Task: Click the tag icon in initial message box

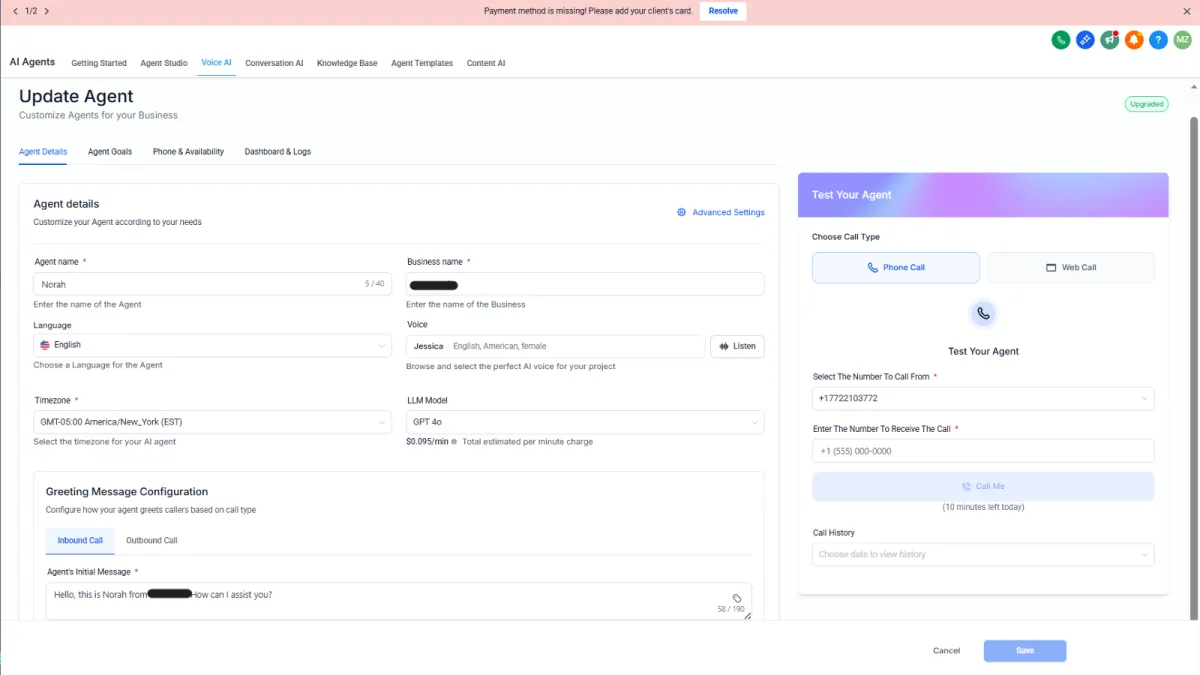Action: (x=737, y=598)
